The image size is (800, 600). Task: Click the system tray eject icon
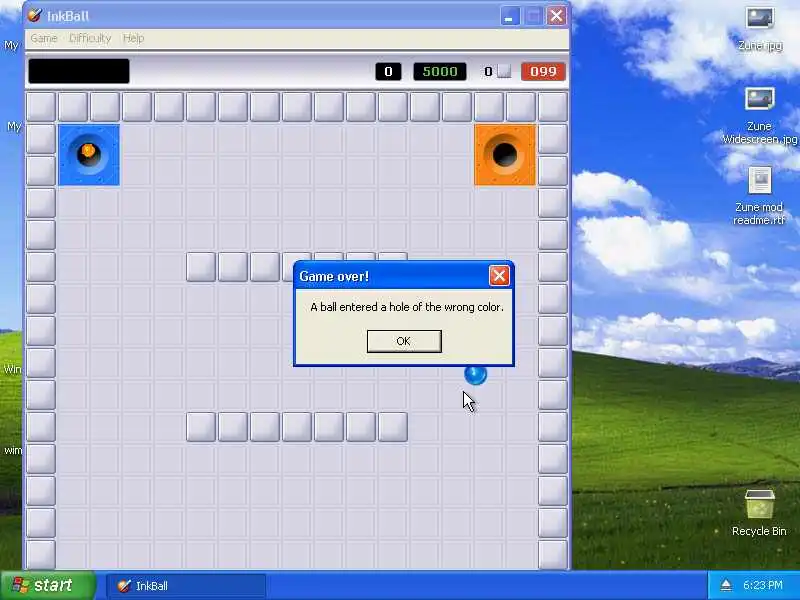[x=726, y=585]
